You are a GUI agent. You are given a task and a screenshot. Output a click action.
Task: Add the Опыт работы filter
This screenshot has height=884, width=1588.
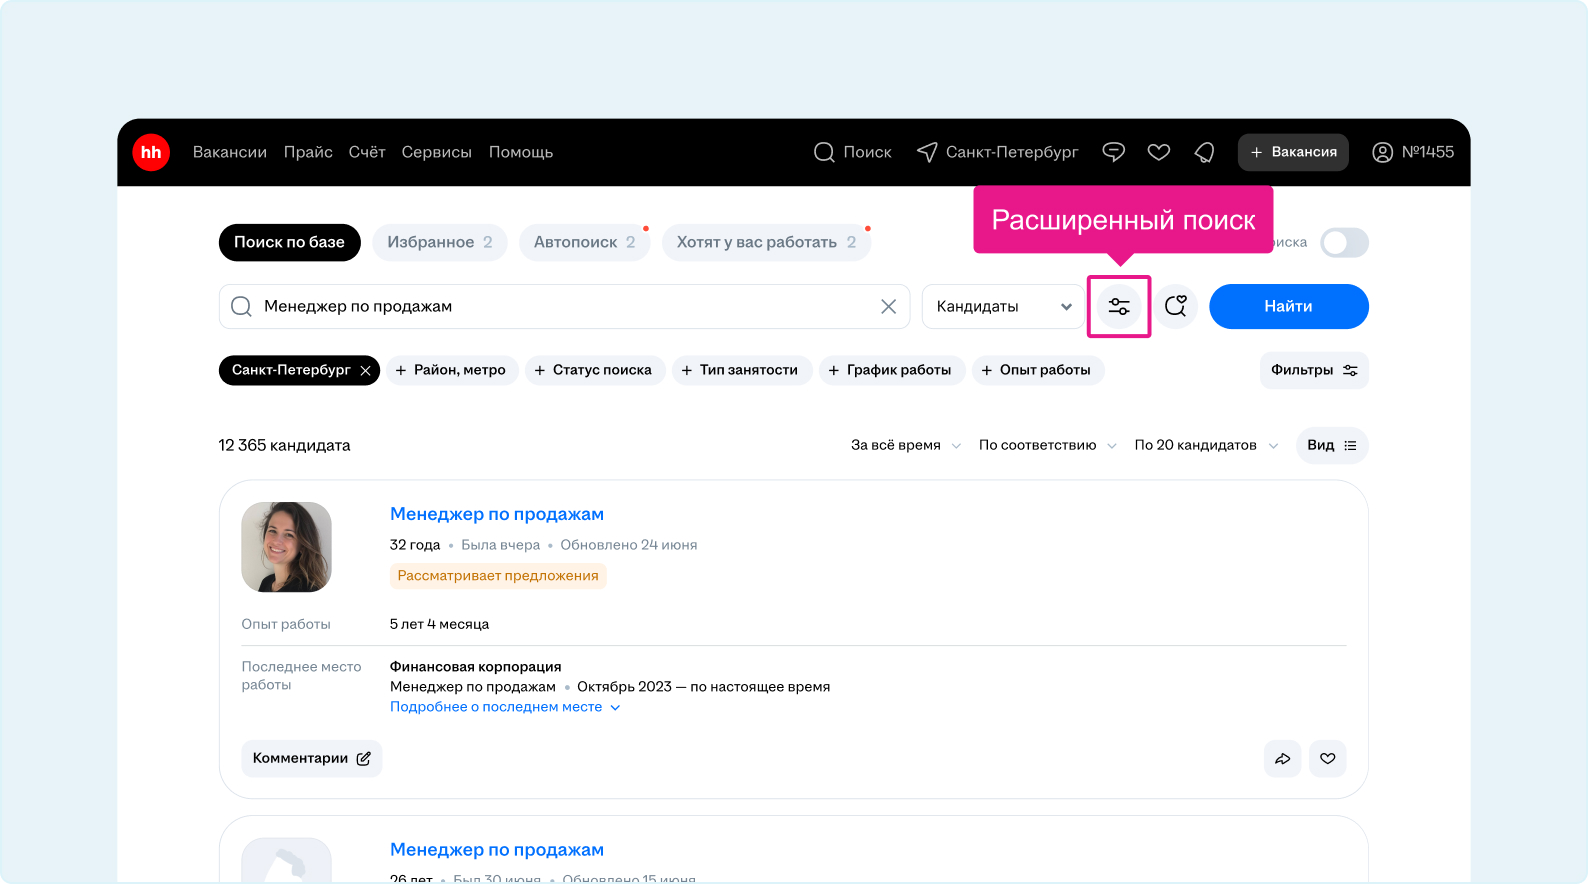tap(1036, 370)
